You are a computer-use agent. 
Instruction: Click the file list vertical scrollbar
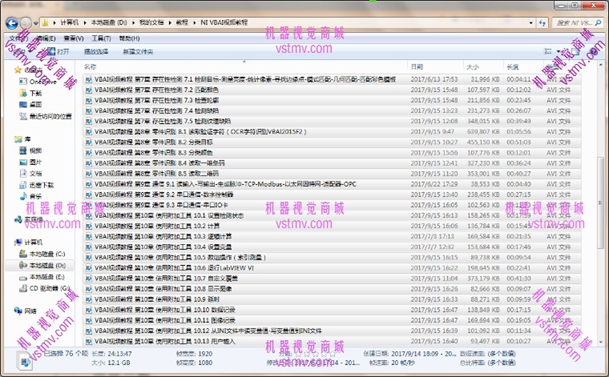[601, 202]
